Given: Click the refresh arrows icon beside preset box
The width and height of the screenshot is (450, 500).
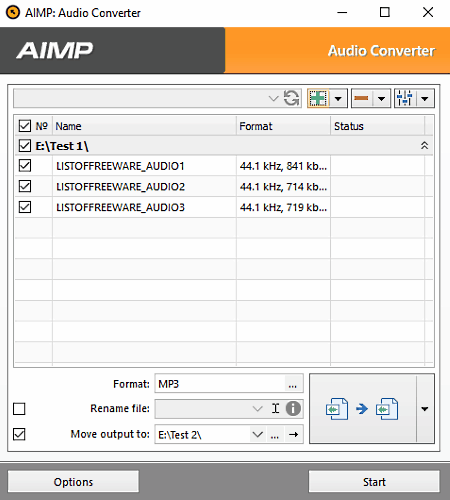Looking at the screenshot, I should [291, 98].
